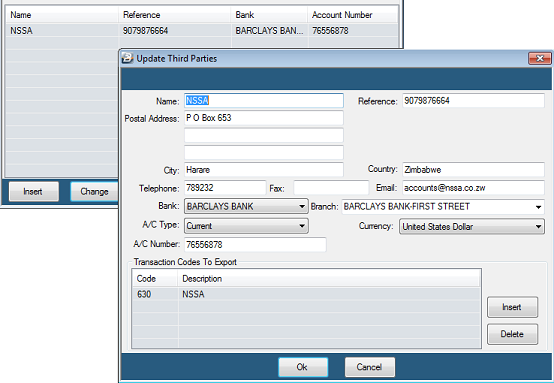Select the NSSA name cell in the background list
554x383 pixels.
(62, 31)
